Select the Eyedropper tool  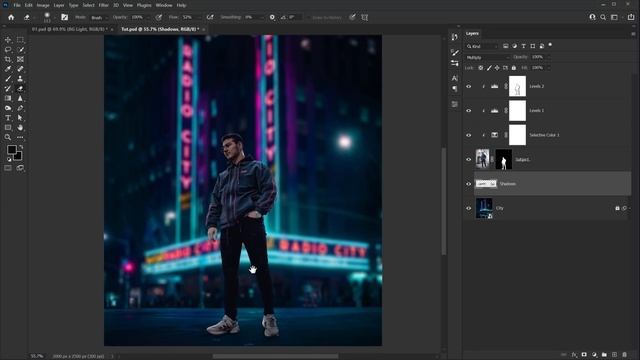coord(8,69)
